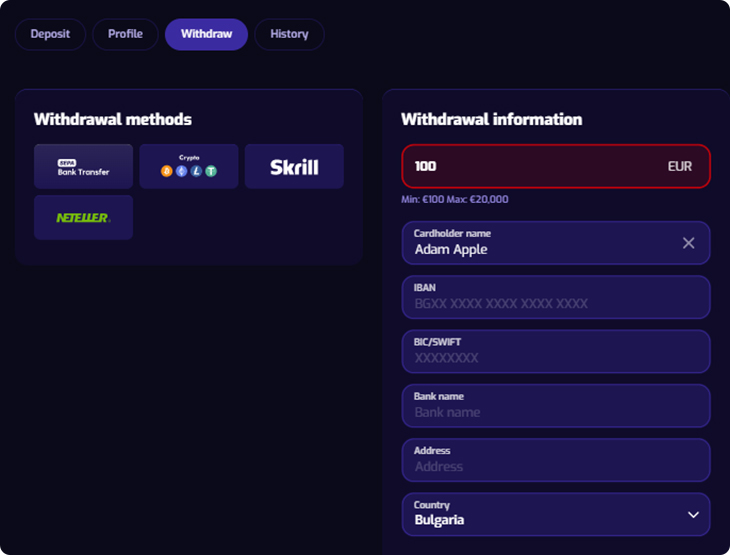
Task: Click the Withdrawal methods heading
Action: click(x=113, y=119)
